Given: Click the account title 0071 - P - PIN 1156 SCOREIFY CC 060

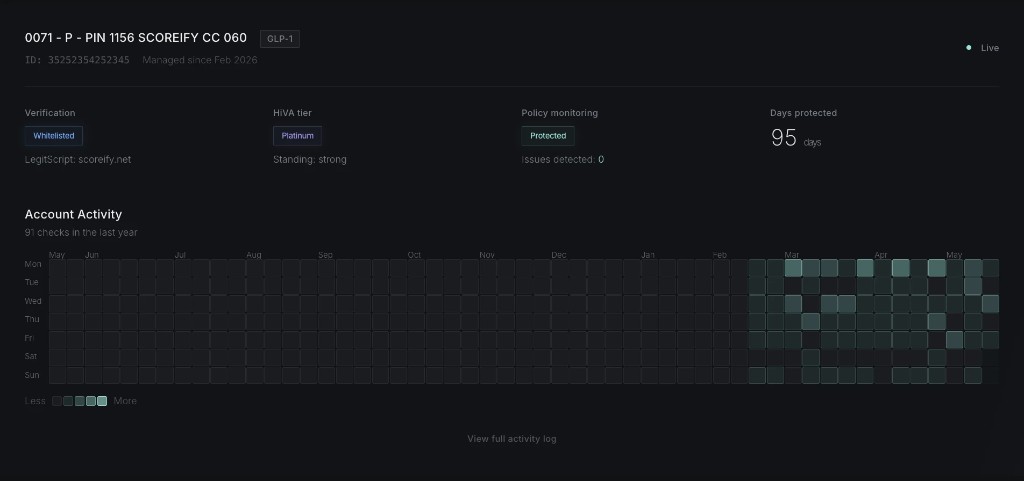Looking at the screenshot, I should tap(136, 38).
